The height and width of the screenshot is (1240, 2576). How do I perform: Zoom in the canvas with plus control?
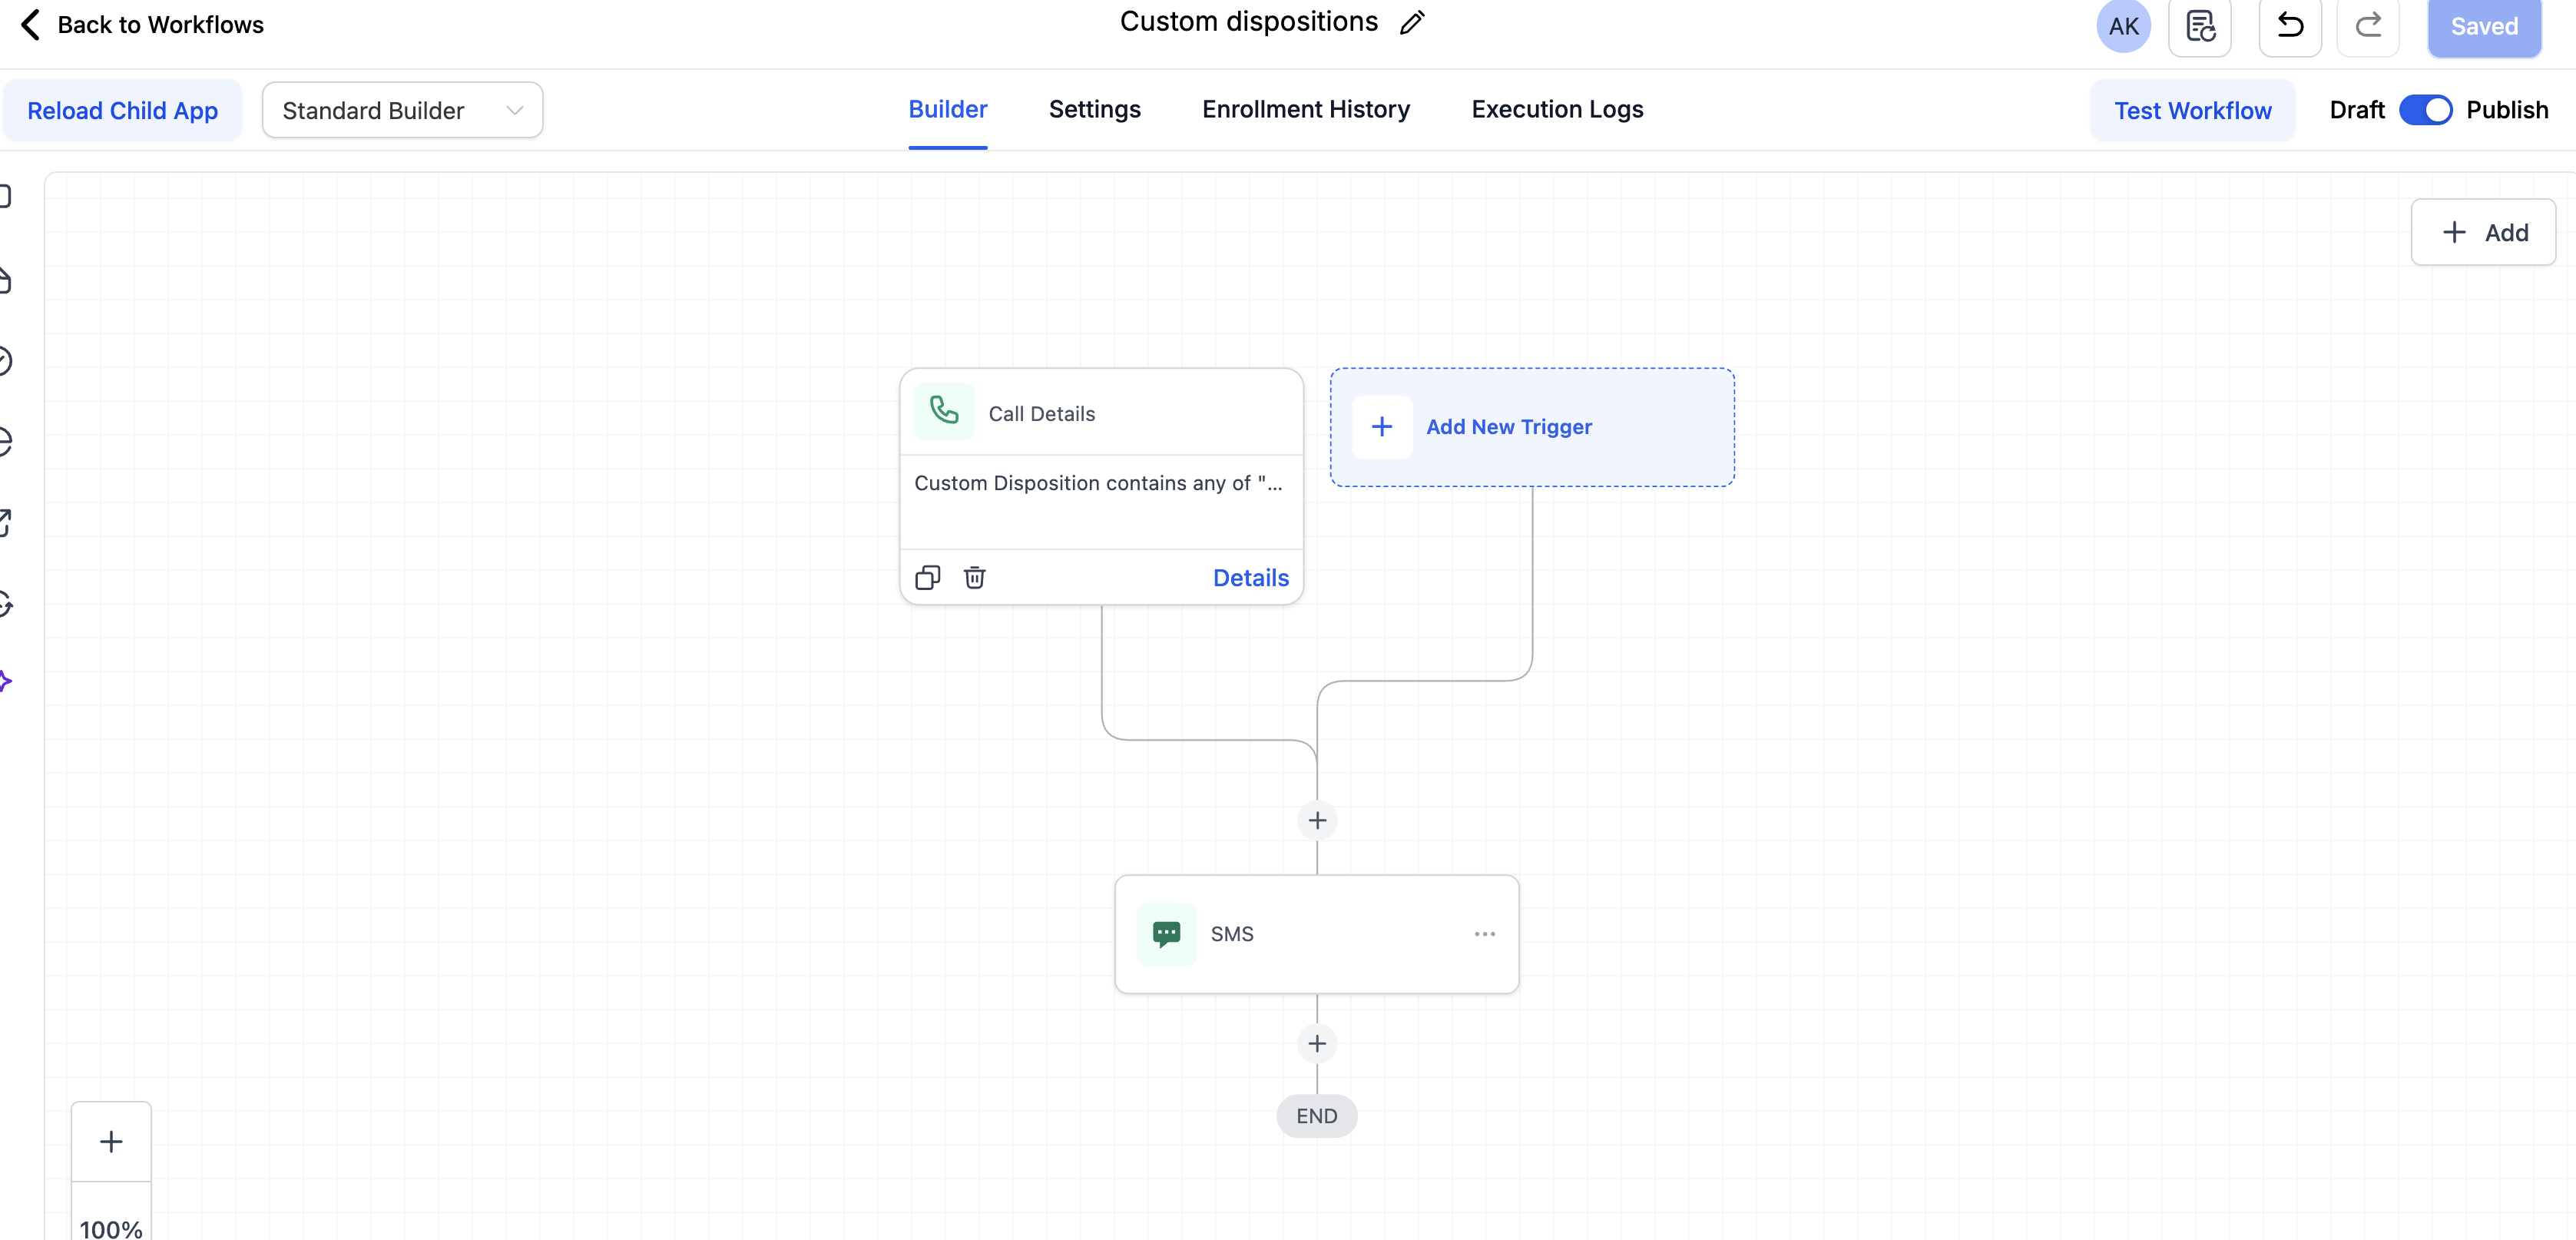click(111, 1142)
